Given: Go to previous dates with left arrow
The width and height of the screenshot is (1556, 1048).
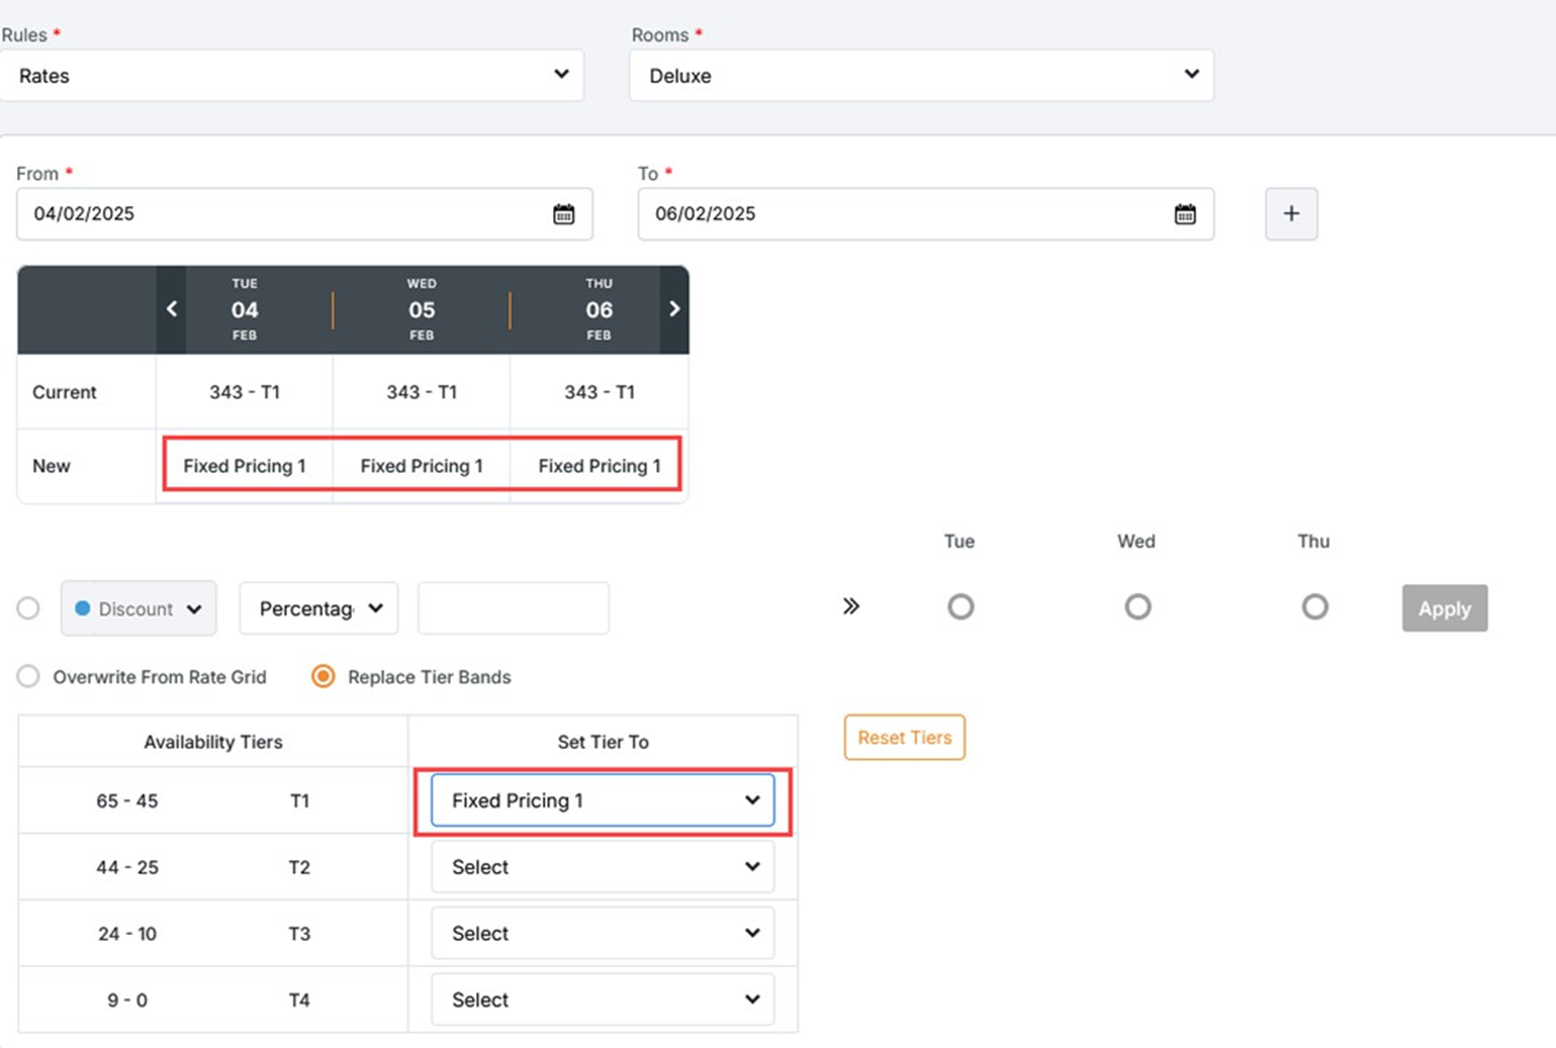Looking at the screenshot, I should click(x=172, y=309).
